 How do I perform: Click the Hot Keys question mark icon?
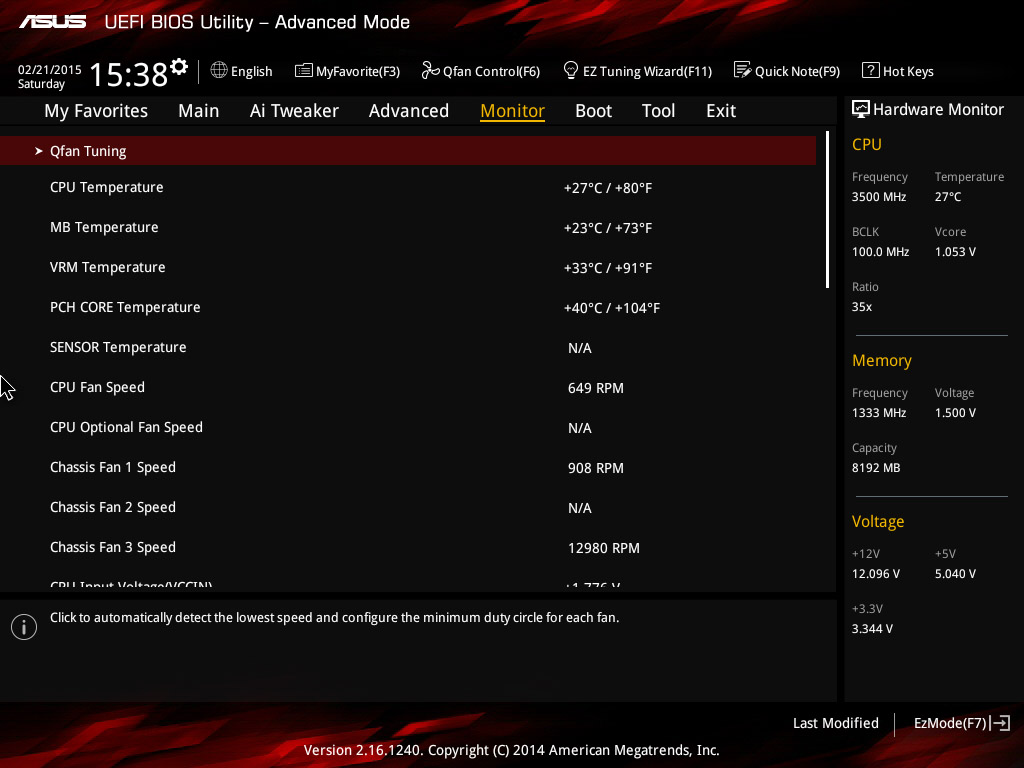(871, 70)
